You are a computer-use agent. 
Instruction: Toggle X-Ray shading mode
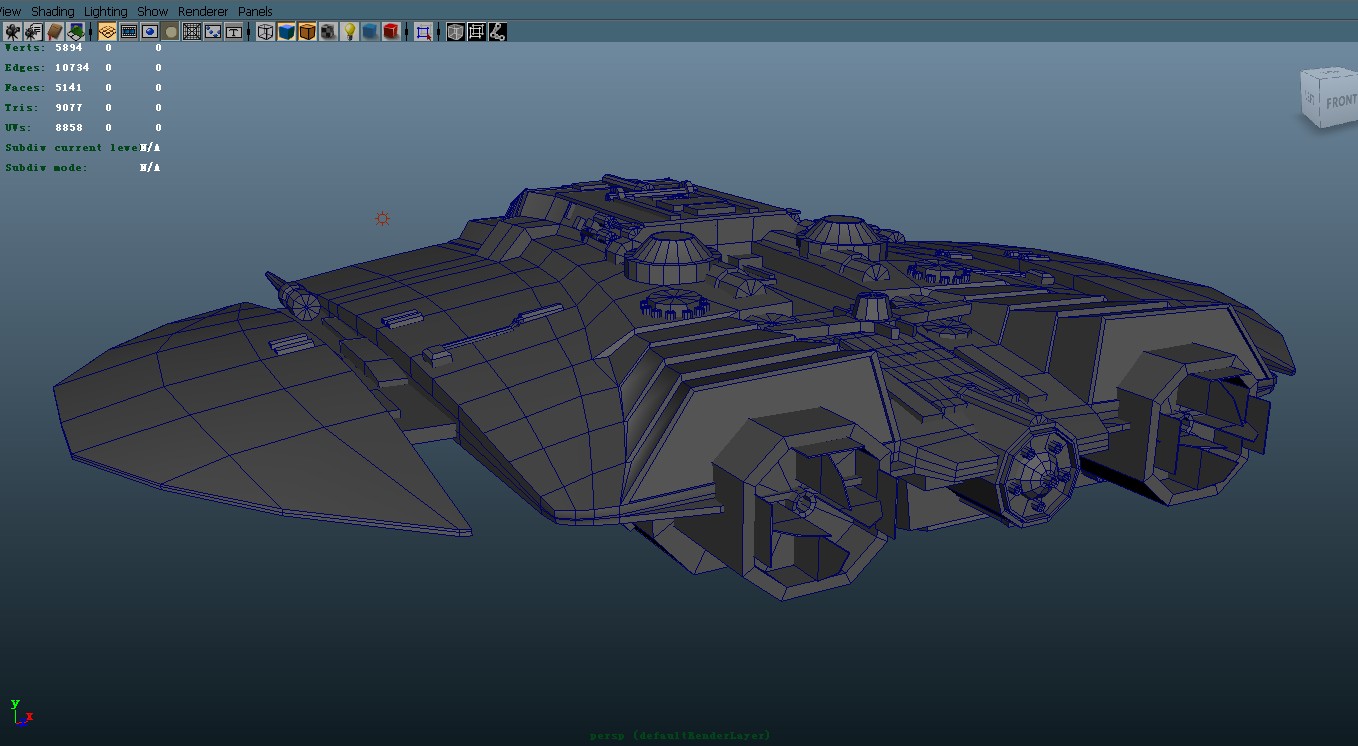pos(456,32)
